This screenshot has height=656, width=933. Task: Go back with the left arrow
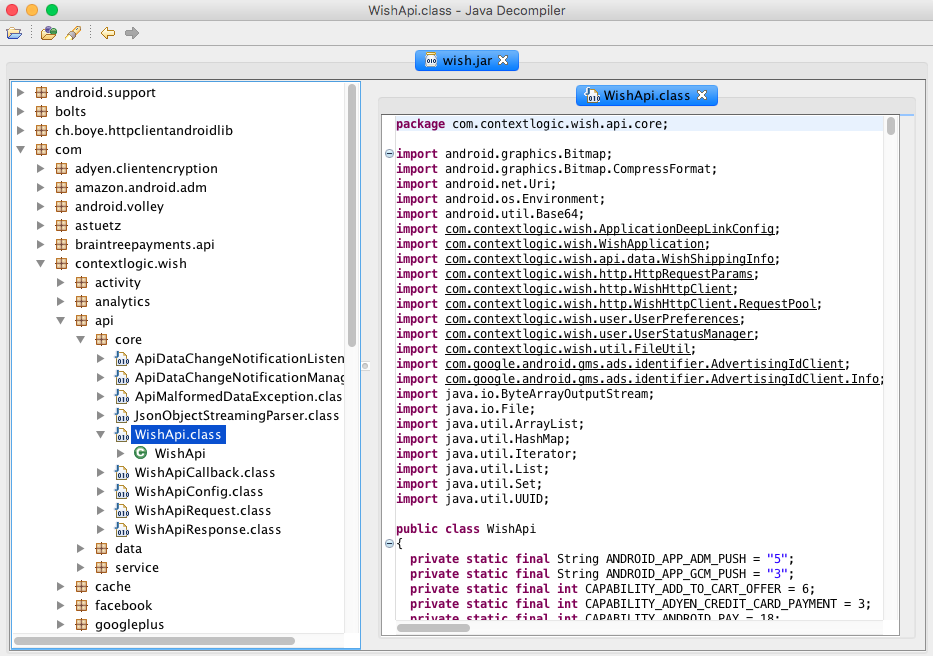point(108,33)
